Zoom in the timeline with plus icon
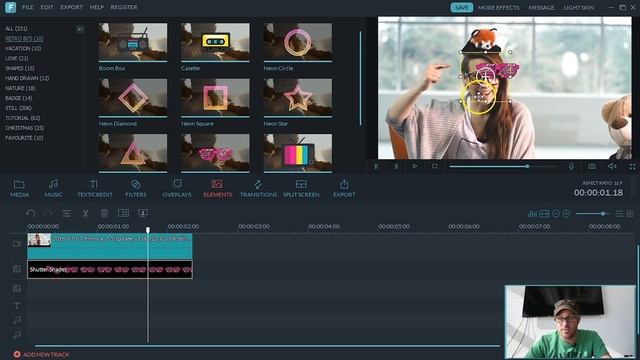 point(566,213)
